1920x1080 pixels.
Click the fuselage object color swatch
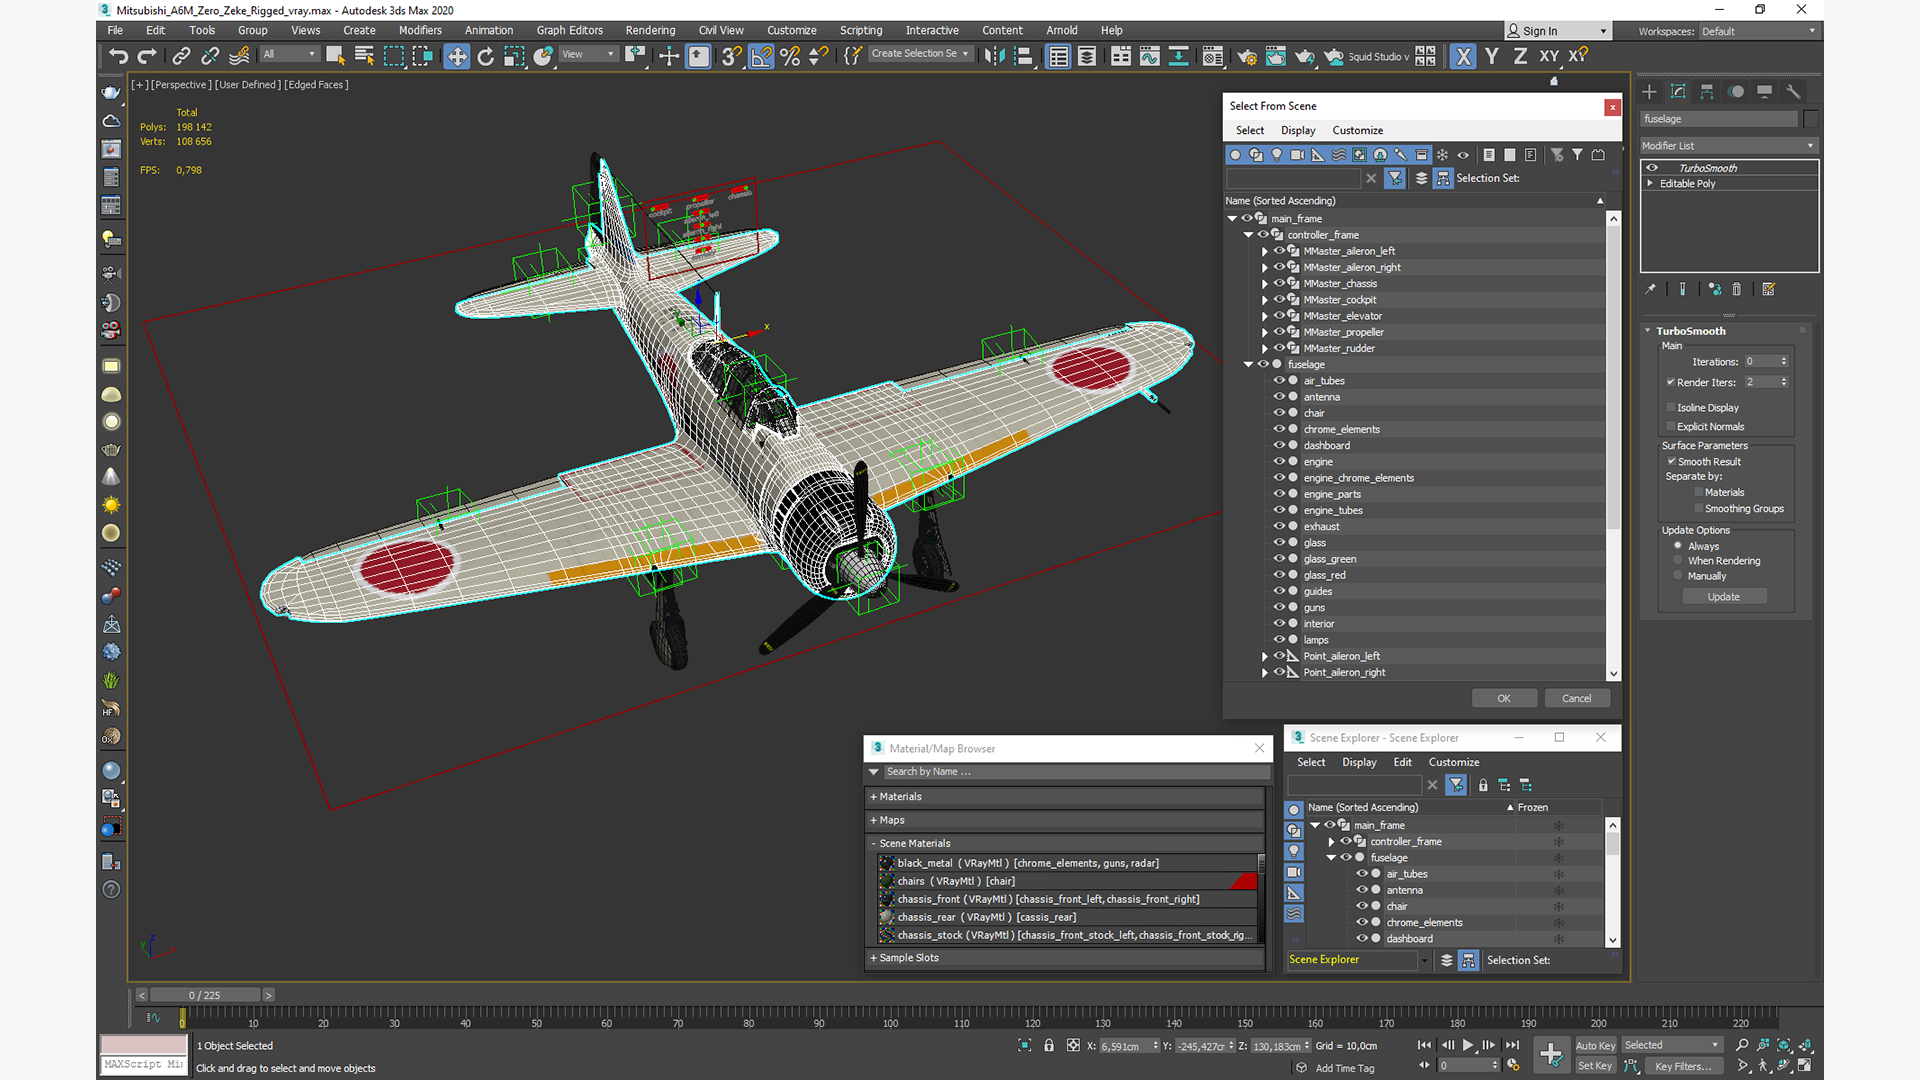coord(1810,118)
